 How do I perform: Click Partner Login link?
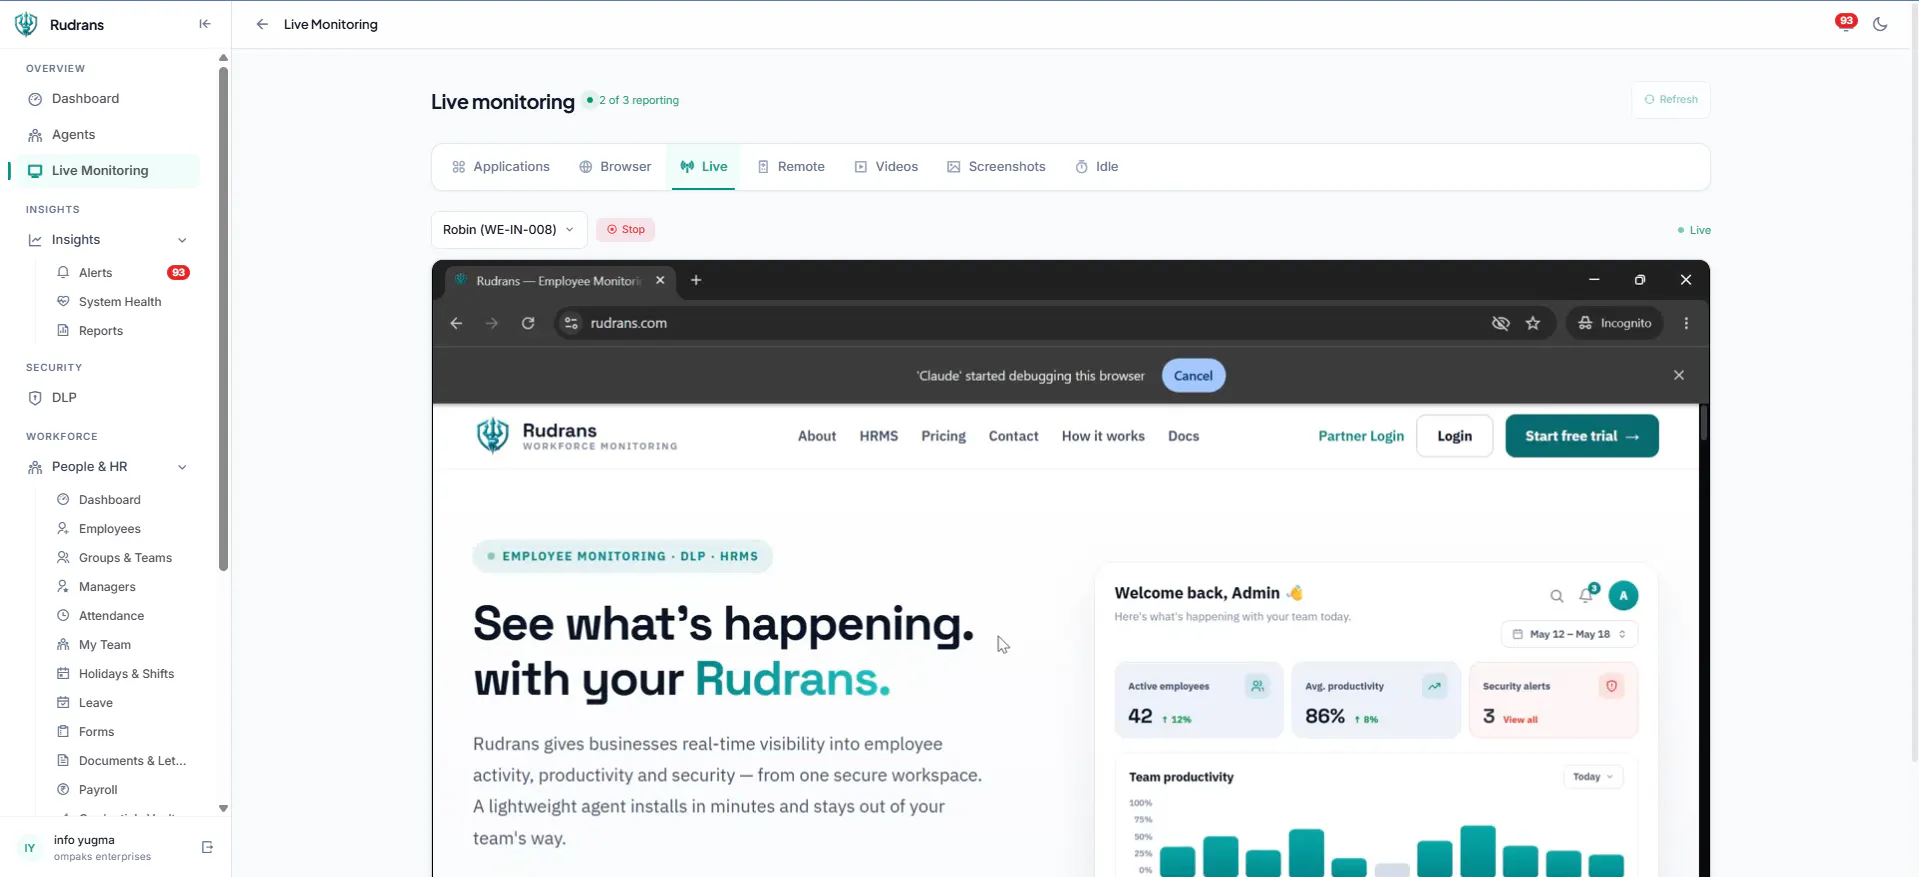[1361, 436]
